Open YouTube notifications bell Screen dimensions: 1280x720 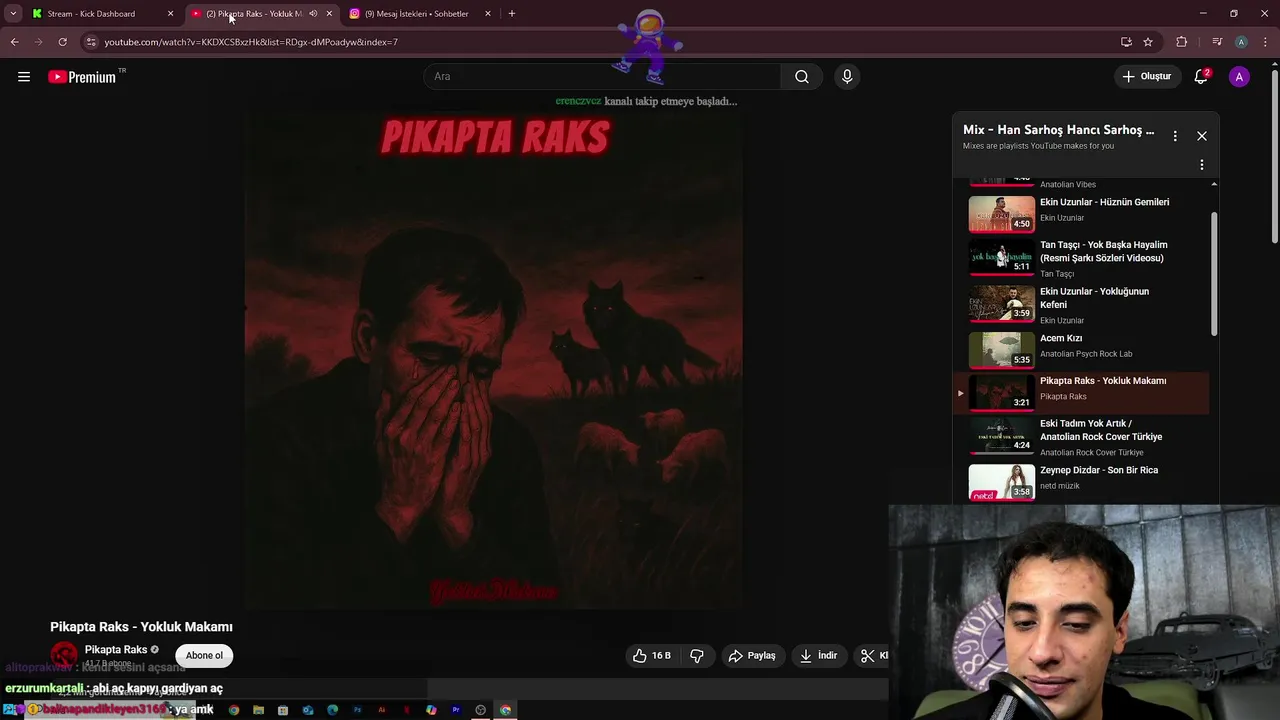pos(1201,77)
